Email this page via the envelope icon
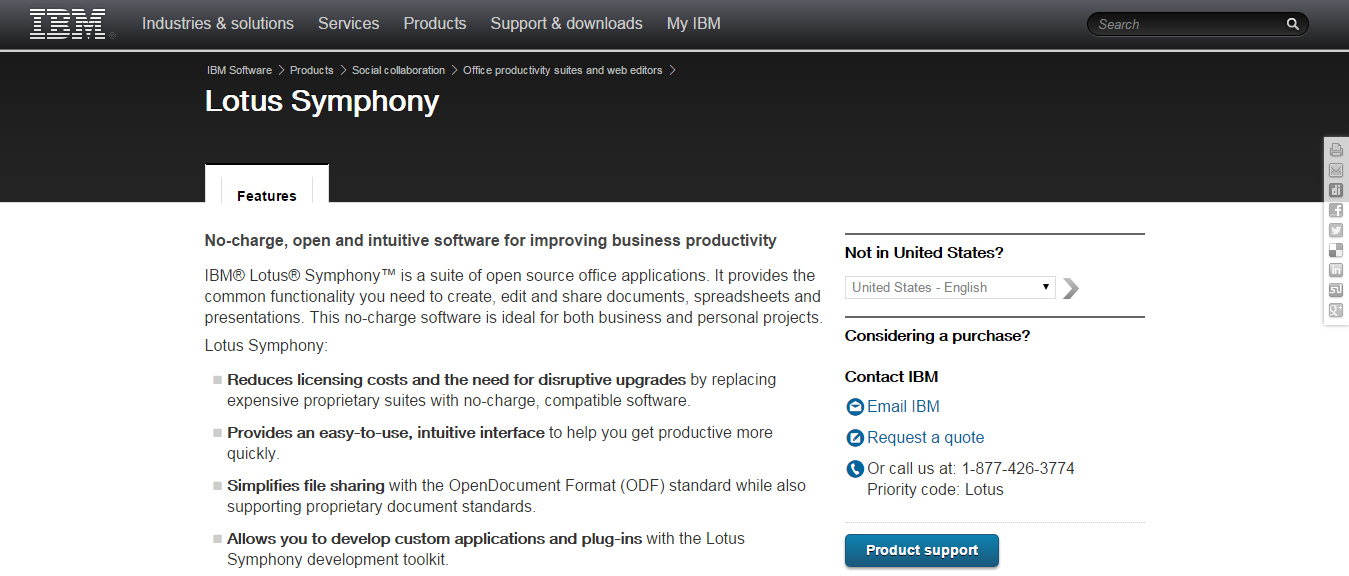The height and width of the screenshot is (576, 1349). point(1336,170)
